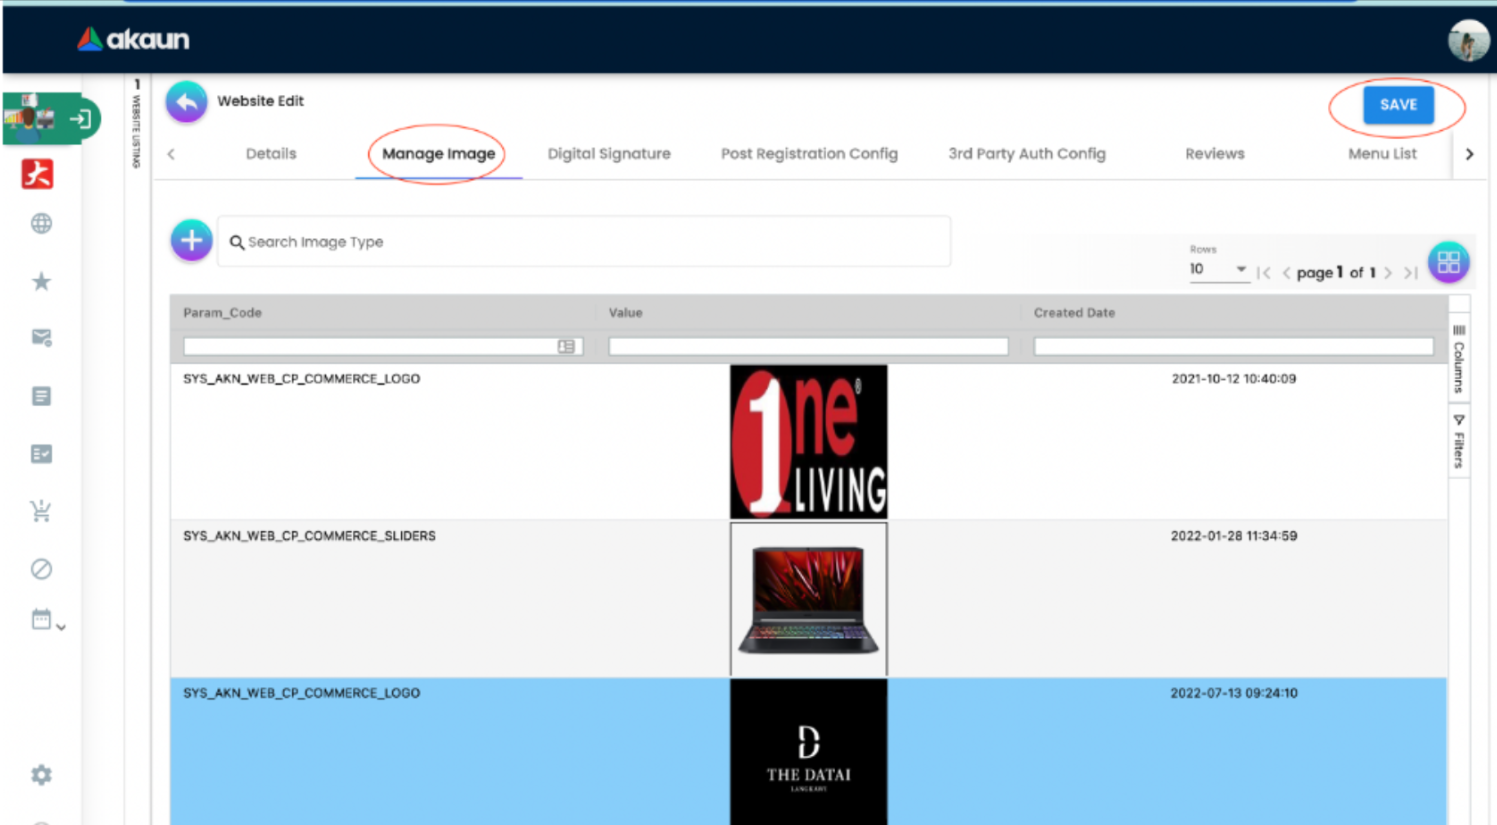1497x825 pixels.
Task: Sort by Created Date column header
Action: click(x=1074, y=313)
